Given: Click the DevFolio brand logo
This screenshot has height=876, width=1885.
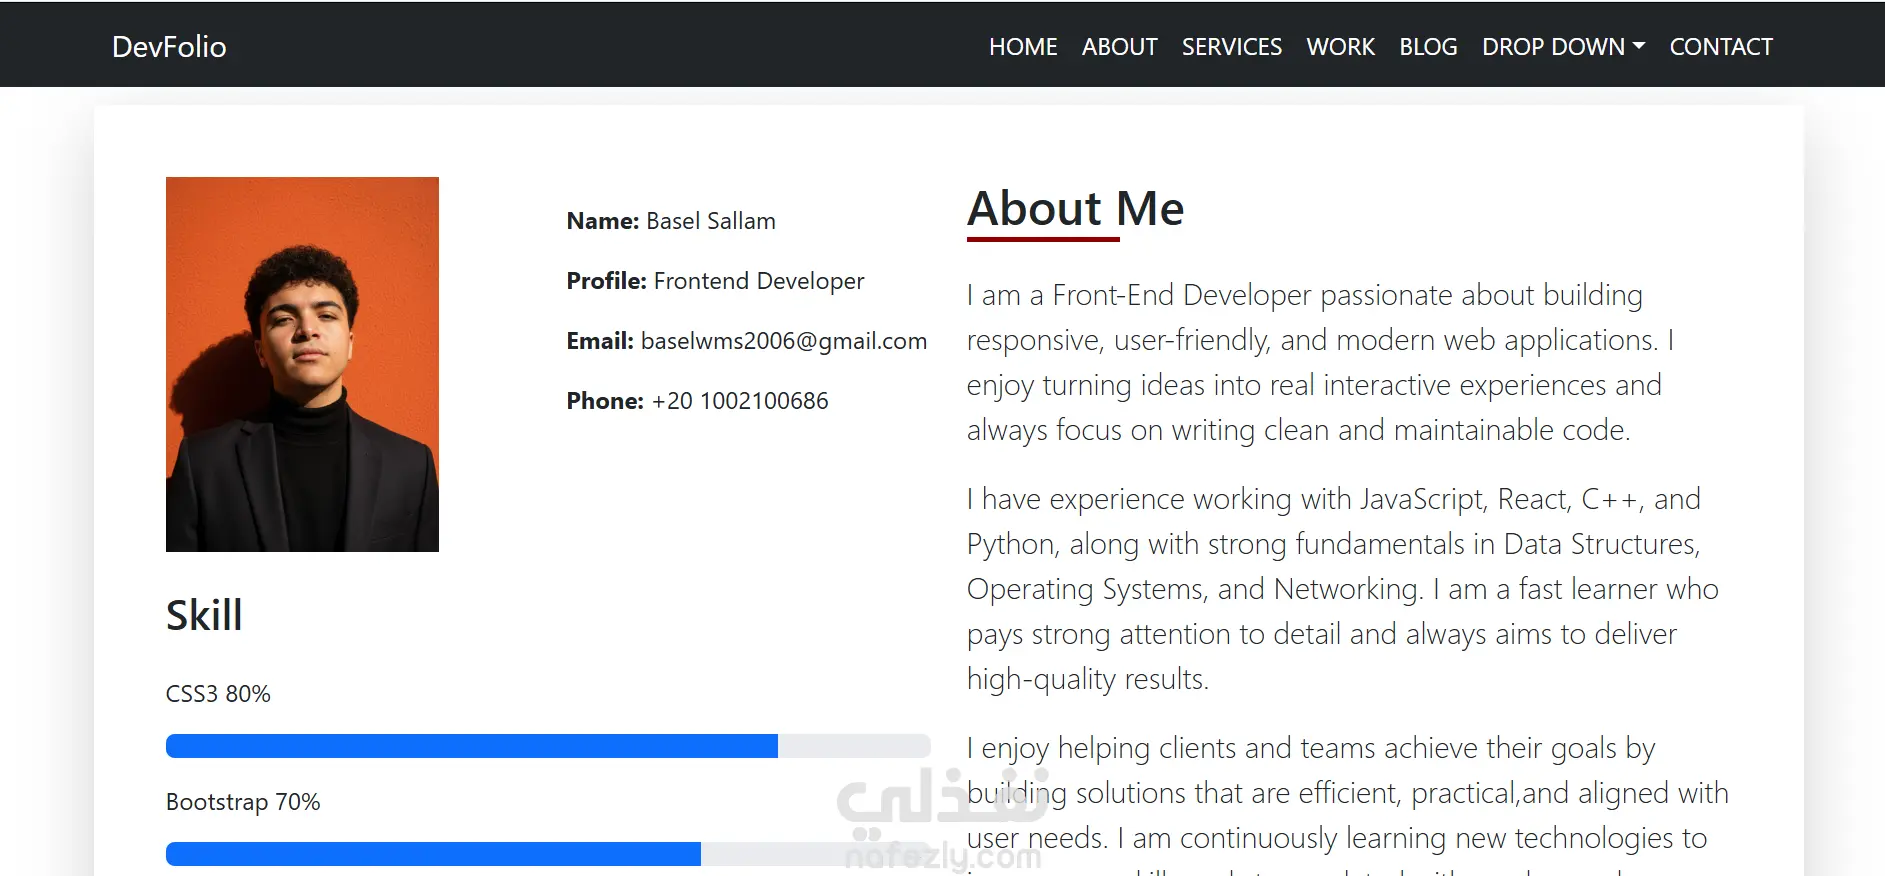Looking at the screenshot, I should (x=169, y=47).
